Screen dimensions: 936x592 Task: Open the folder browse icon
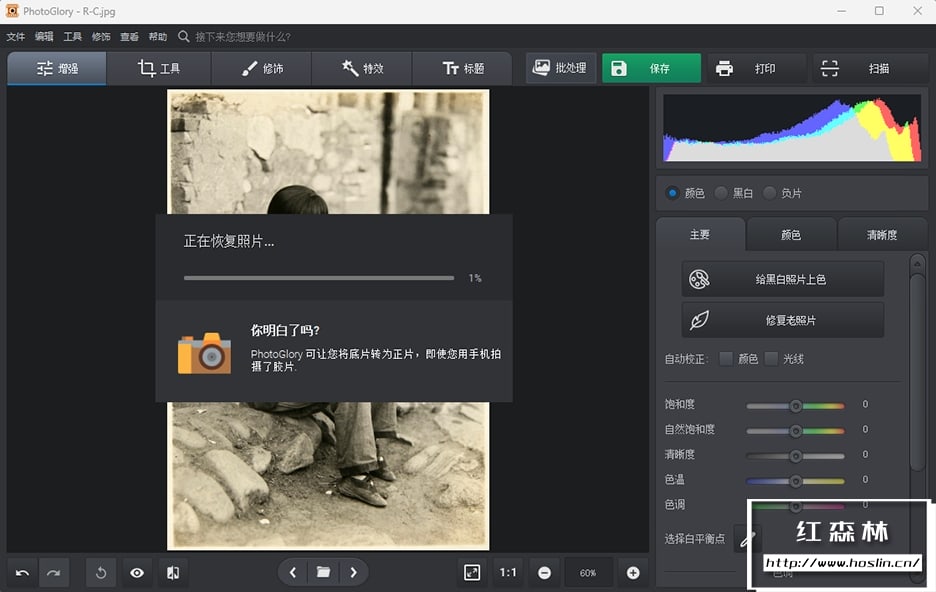pos(323,572)
